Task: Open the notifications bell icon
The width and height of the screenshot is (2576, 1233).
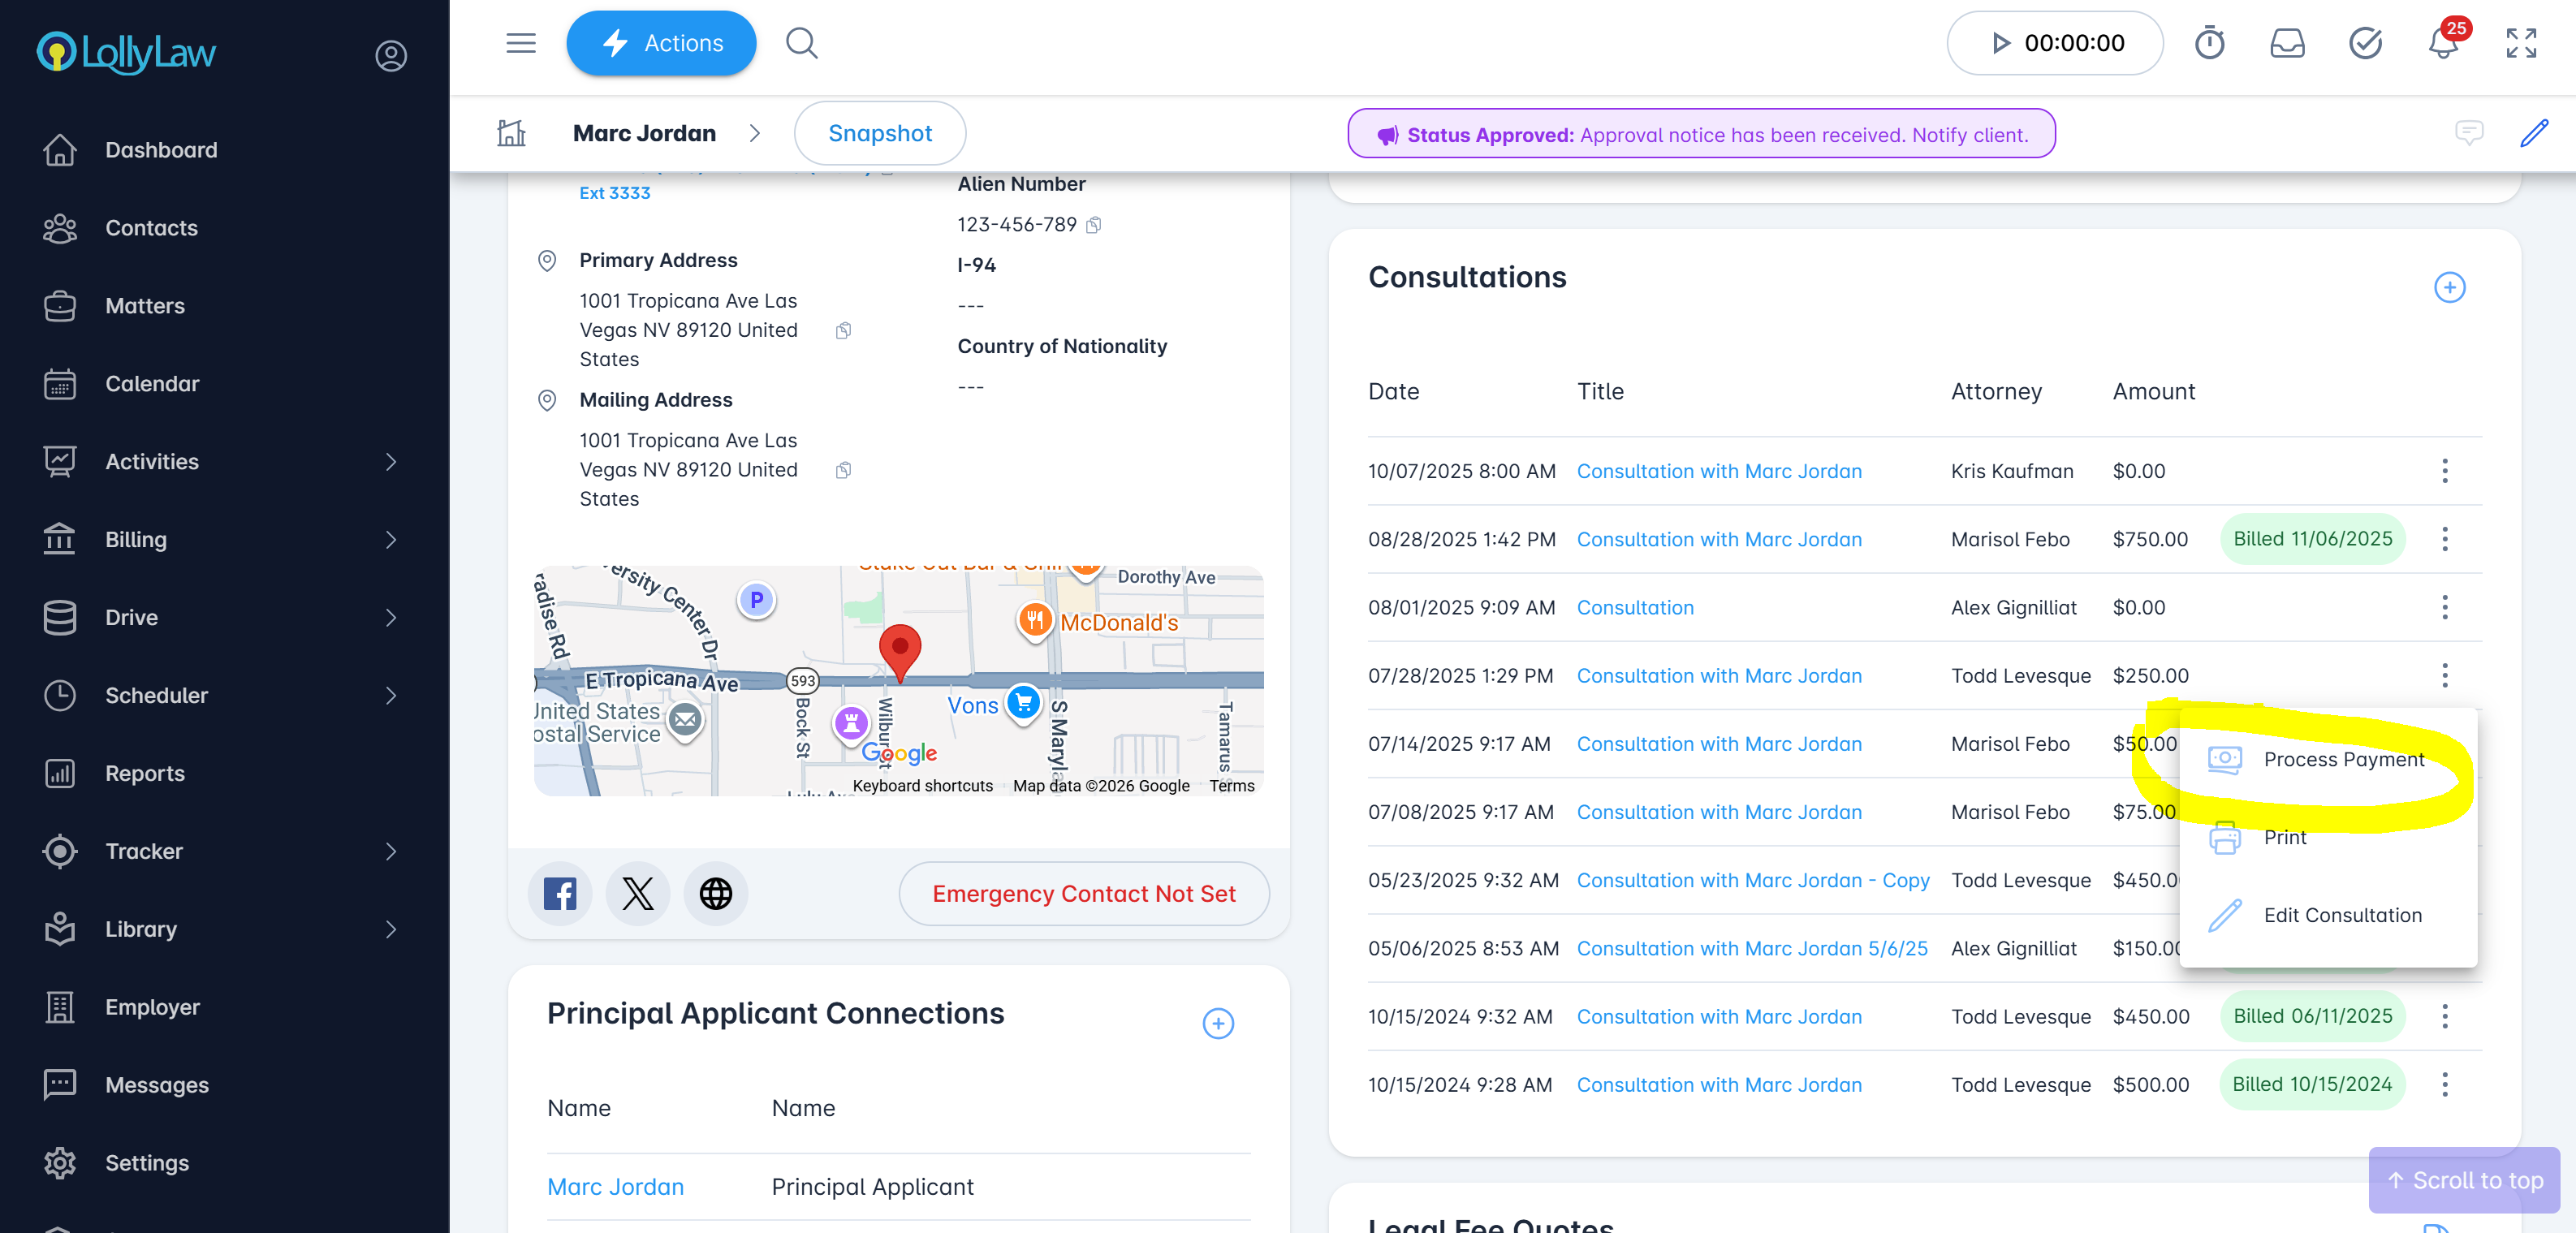Action: 2442,44
